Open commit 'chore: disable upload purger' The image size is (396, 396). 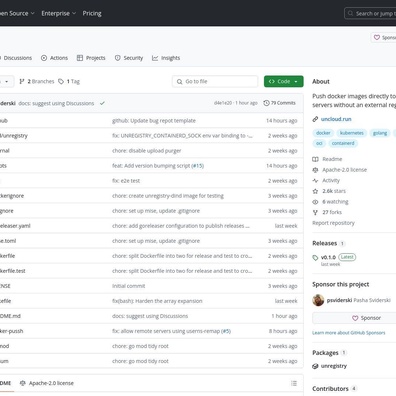146,151
